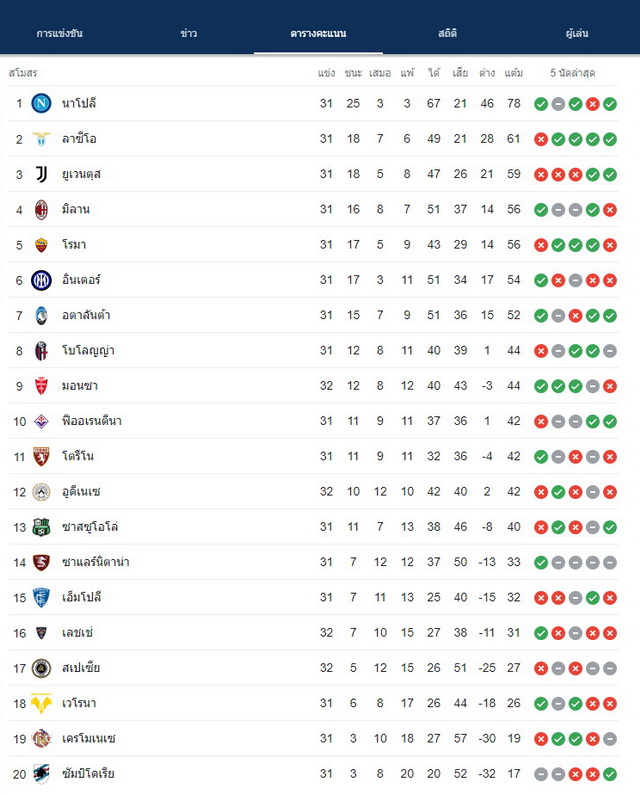Viewport: 640px width, 795px height.
Task: Click Salernitana's green win result indicator
Action: (541, 562)
